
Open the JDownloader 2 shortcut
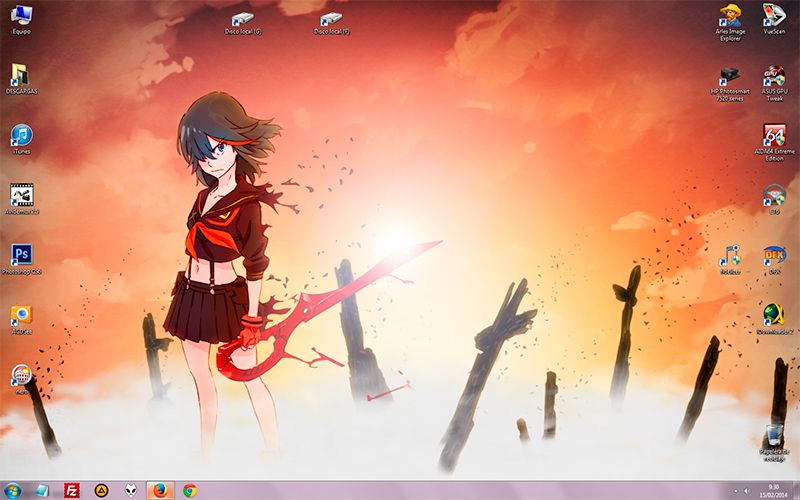774,319
